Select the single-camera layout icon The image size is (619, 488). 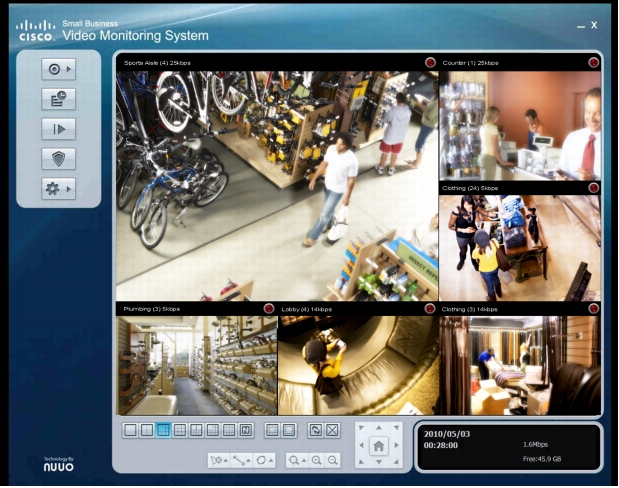coord(129,430)
